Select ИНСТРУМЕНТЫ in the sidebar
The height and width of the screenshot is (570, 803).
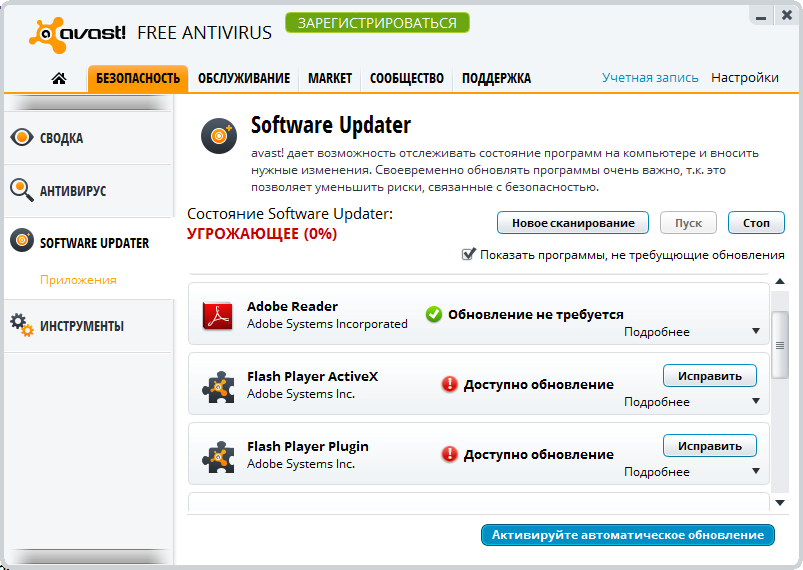tap(88, 326)
